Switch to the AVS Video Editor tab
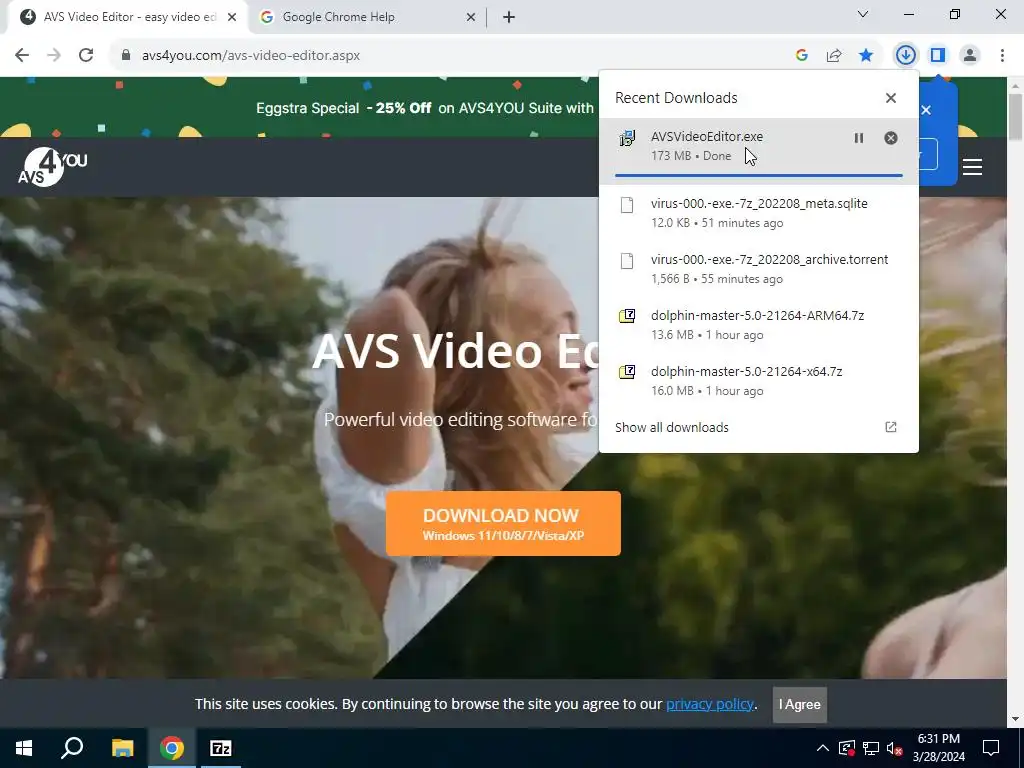1024x768 pixels. point(128,17)
